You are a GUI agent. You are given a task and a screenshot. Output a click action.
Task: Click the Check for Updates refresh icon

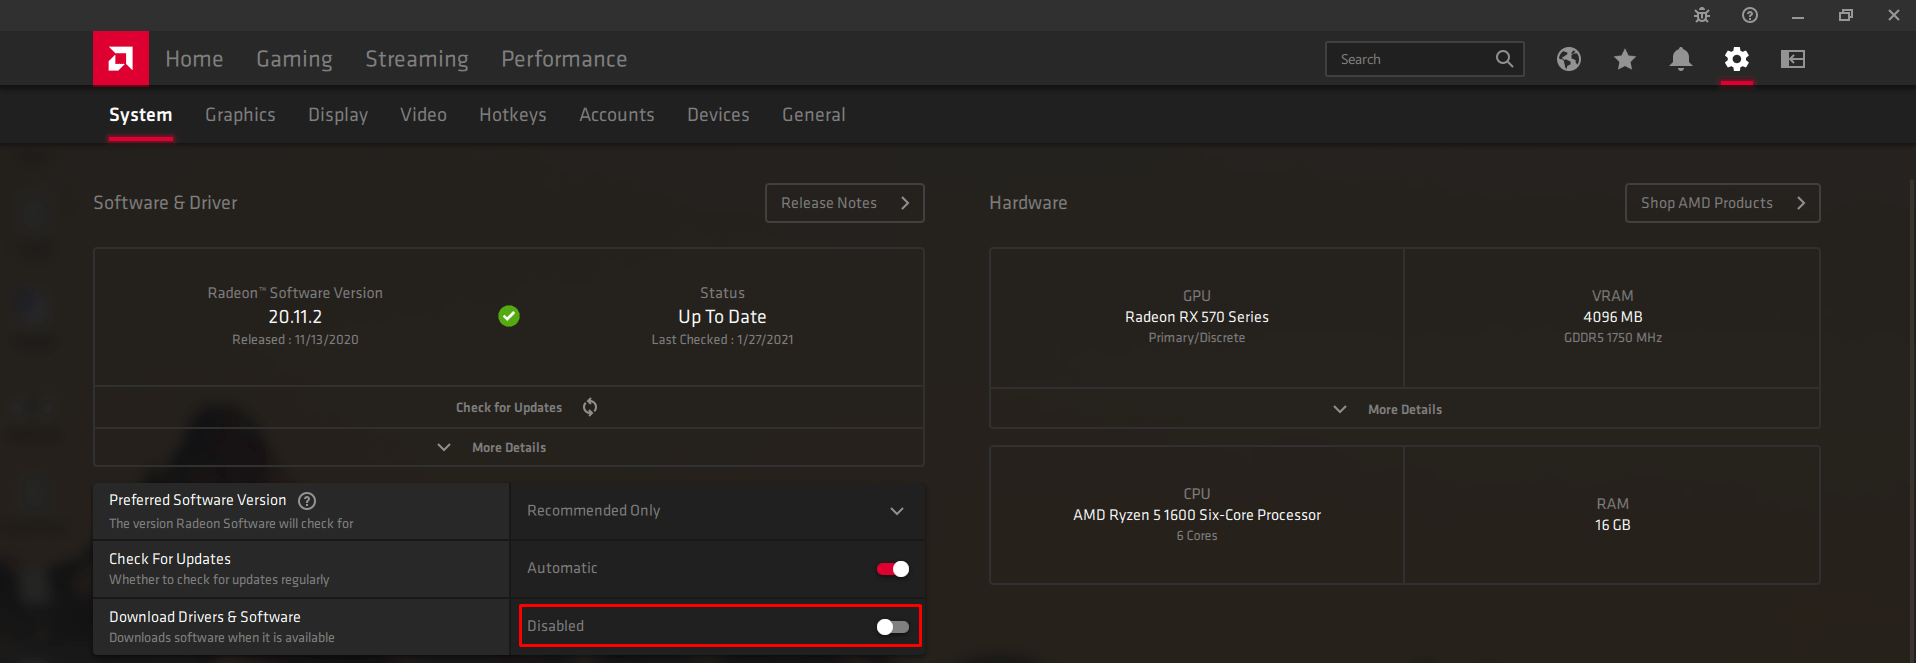coord(590,407)
